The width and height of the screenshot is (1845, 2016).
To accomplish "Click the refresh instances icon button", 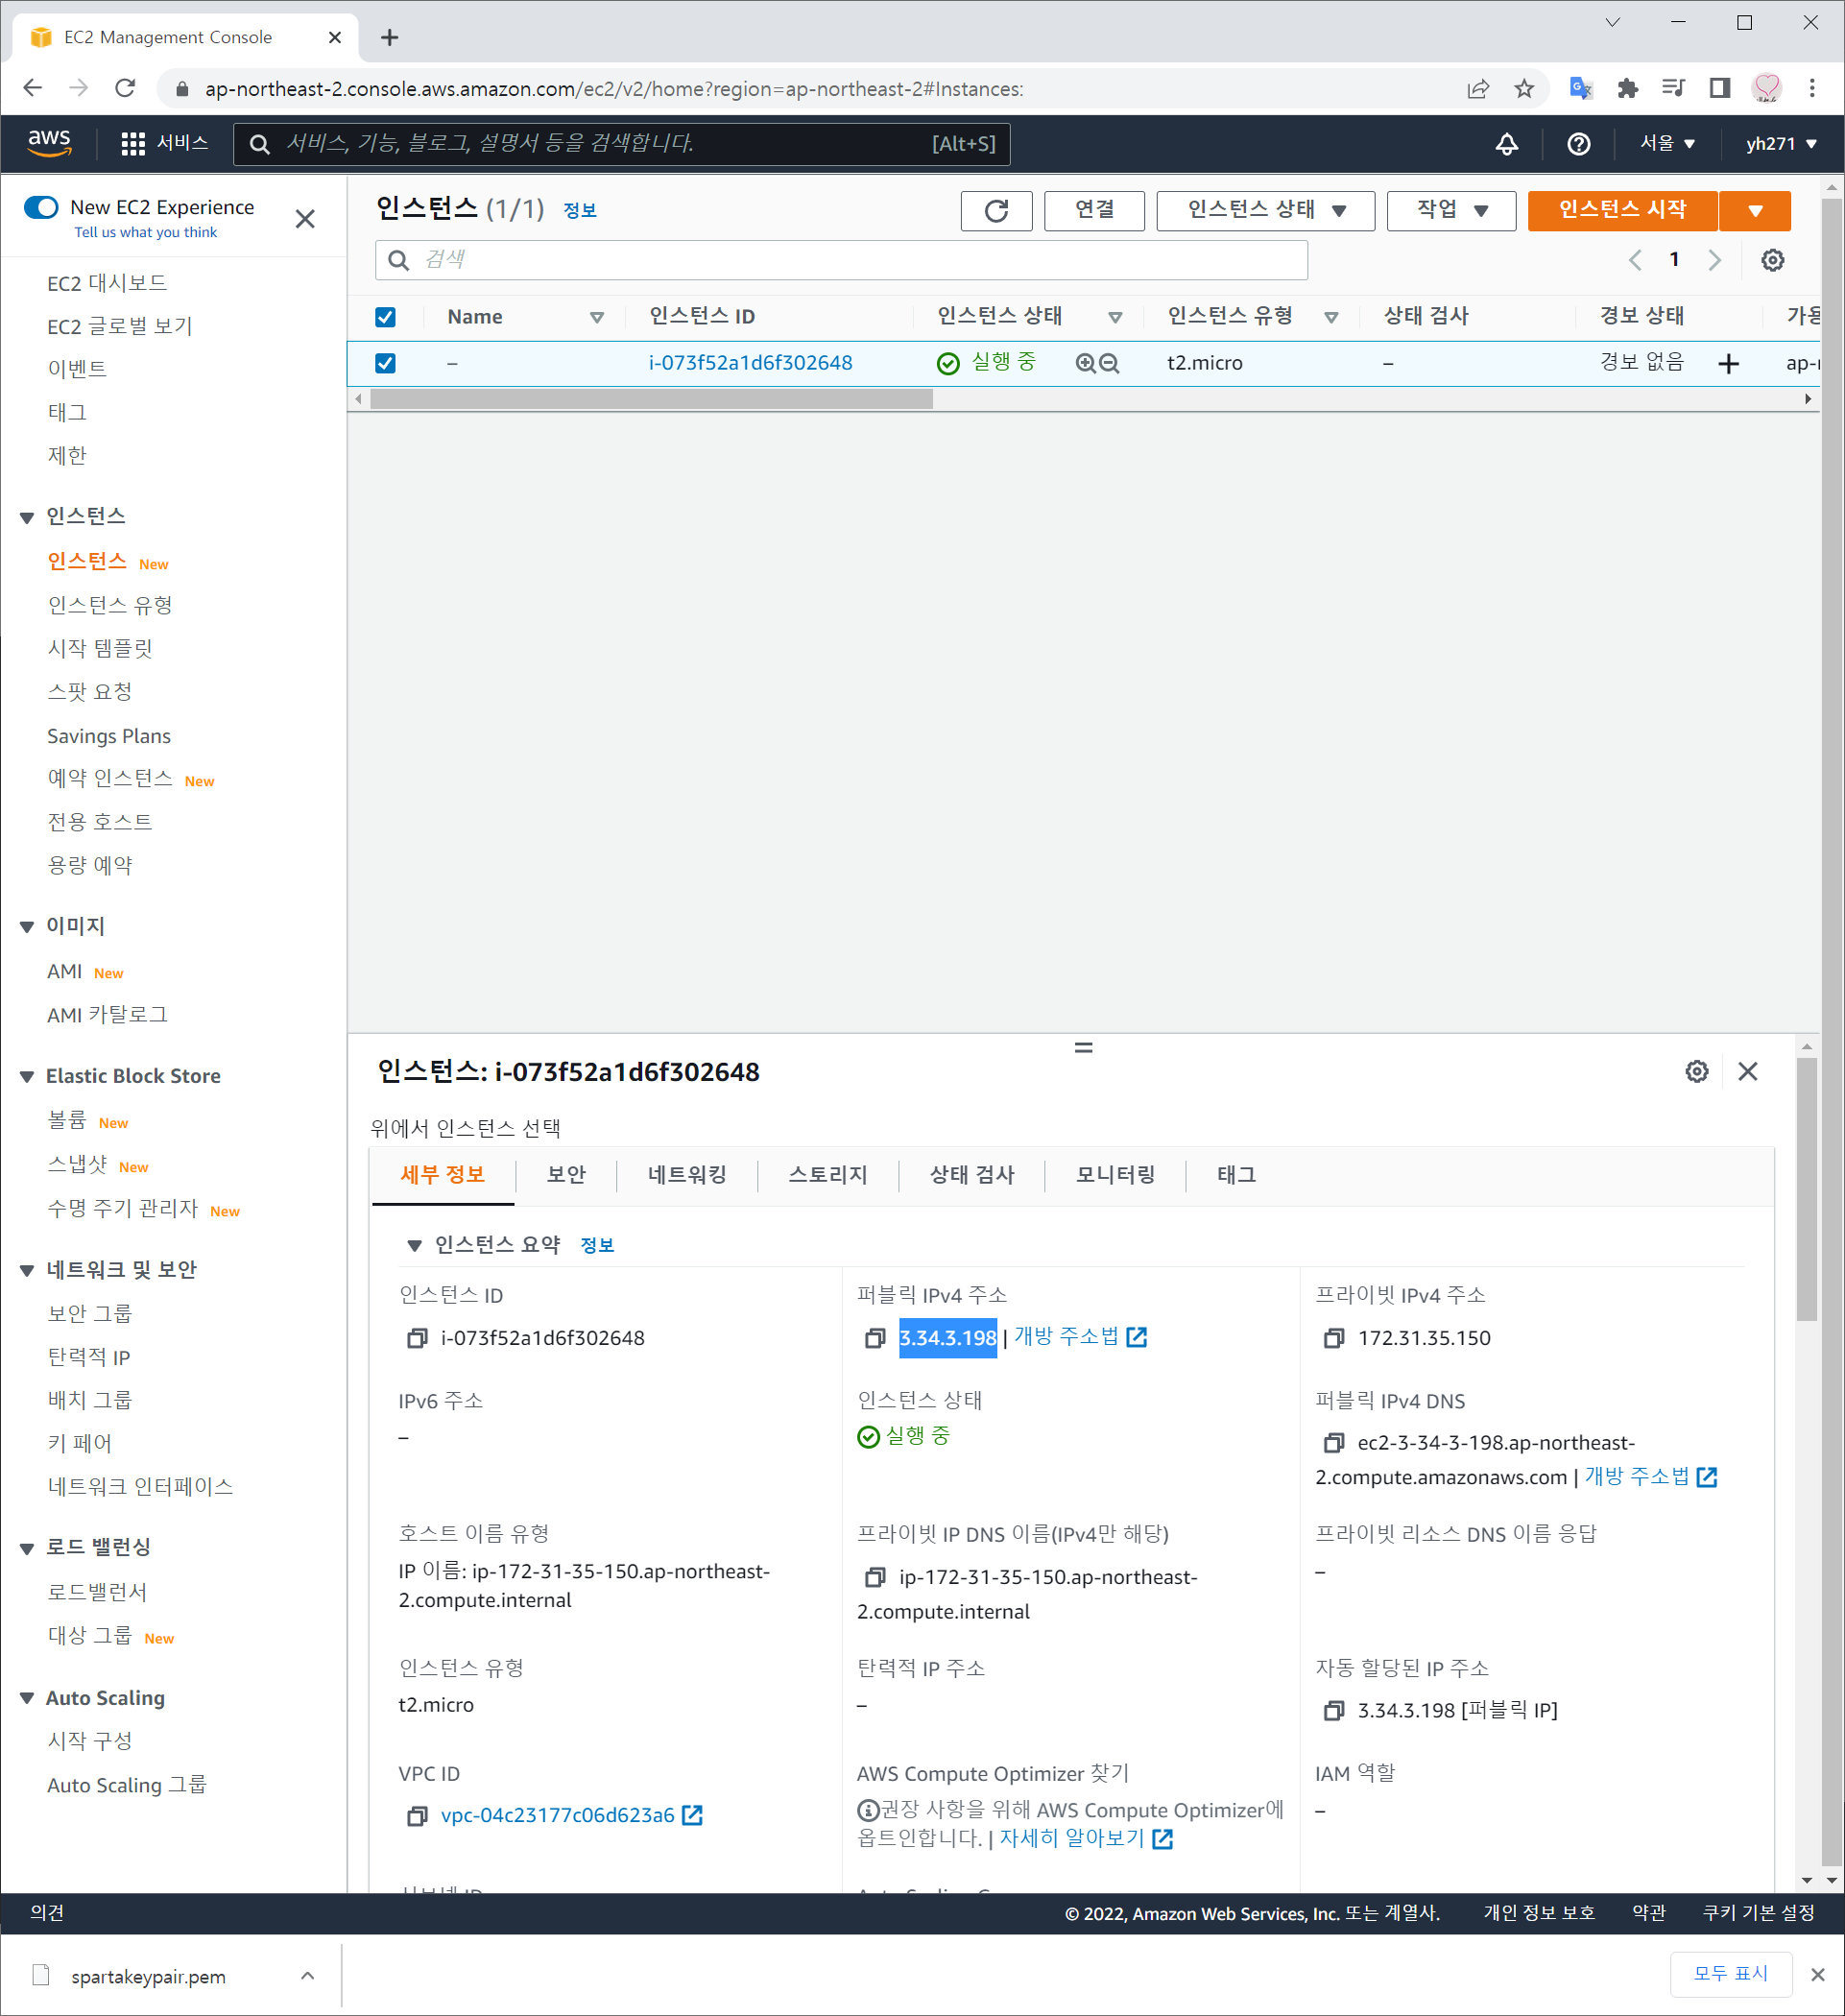I will [995, 210].
